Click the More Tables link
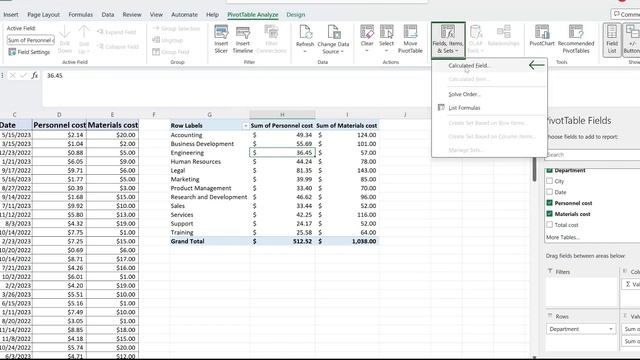 562,237
